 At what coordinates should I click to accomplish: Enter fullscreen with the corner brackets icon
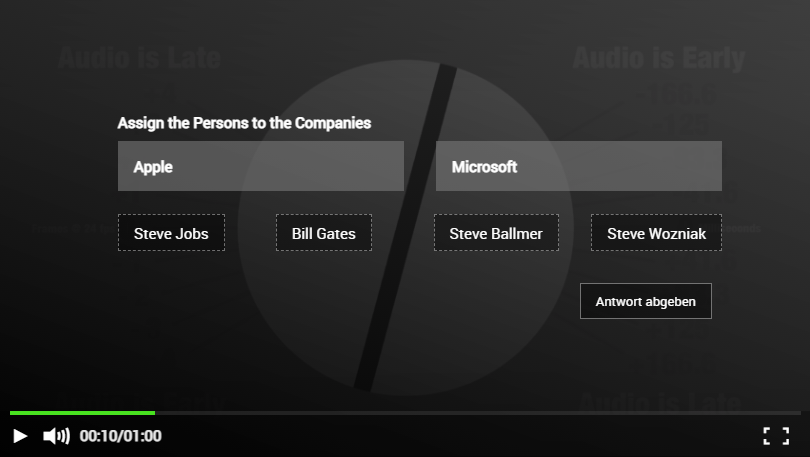pos(776,436)
